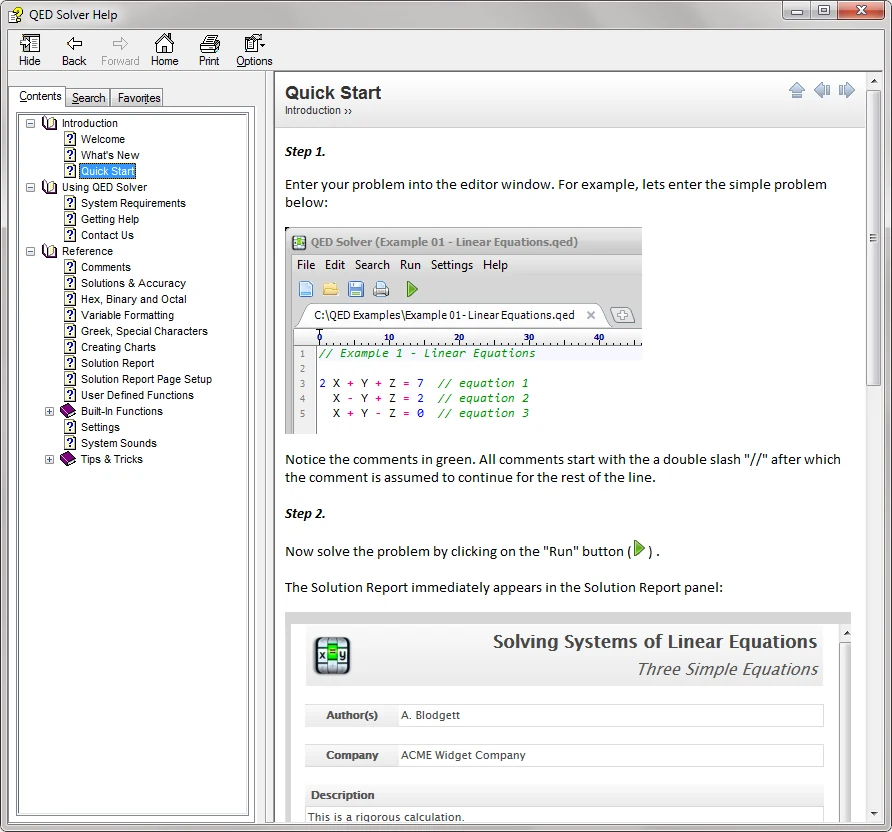Click the new document icon in example toolbar
The width and height of the screenshot is (892, 832).
coord(305,289)
